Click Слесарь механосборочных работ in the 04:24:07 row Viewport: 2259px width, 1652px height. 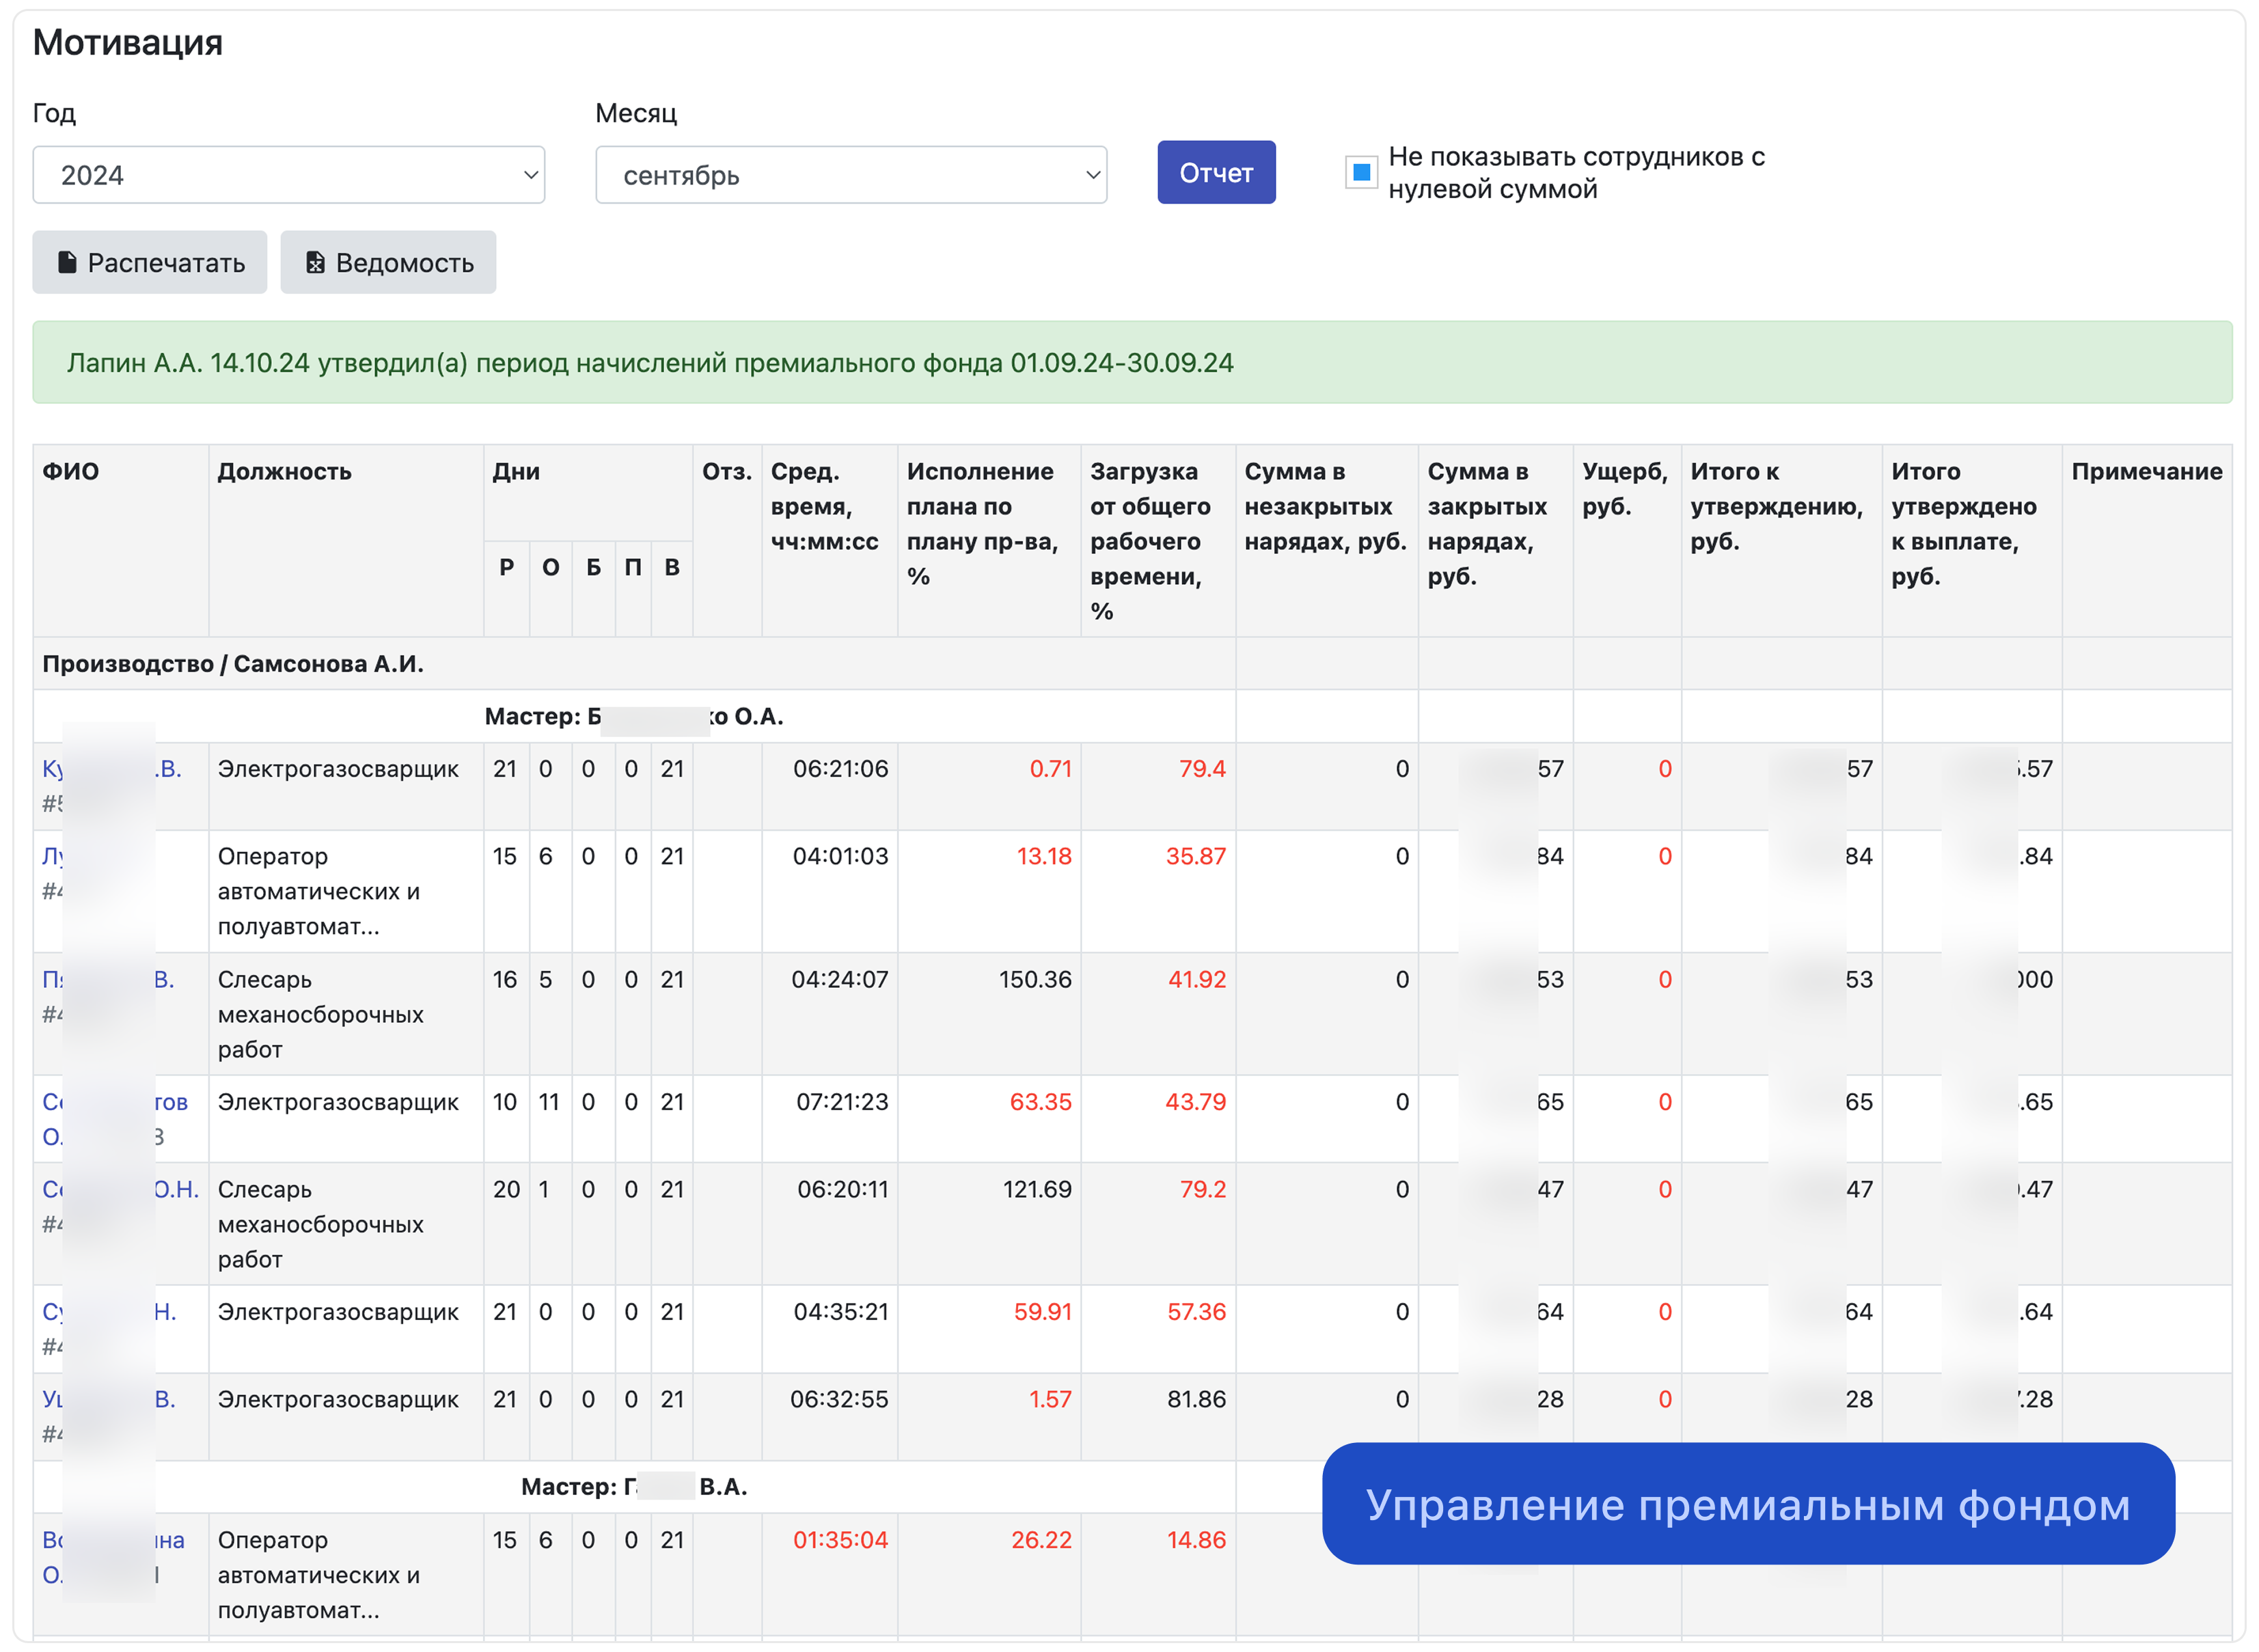pos(321,1015)
